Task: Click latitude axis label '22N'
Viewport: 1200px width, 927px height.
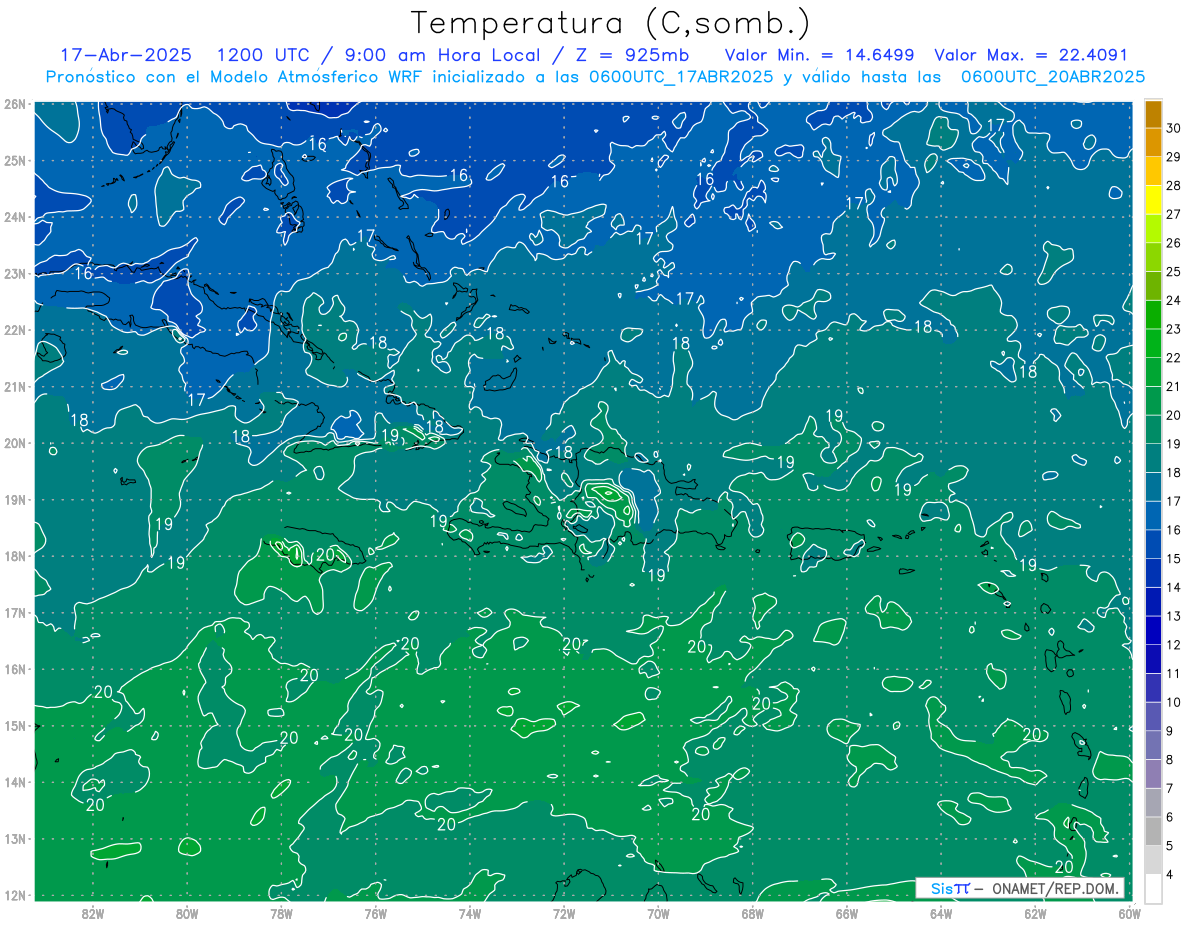Action: (x=14, y=330)
